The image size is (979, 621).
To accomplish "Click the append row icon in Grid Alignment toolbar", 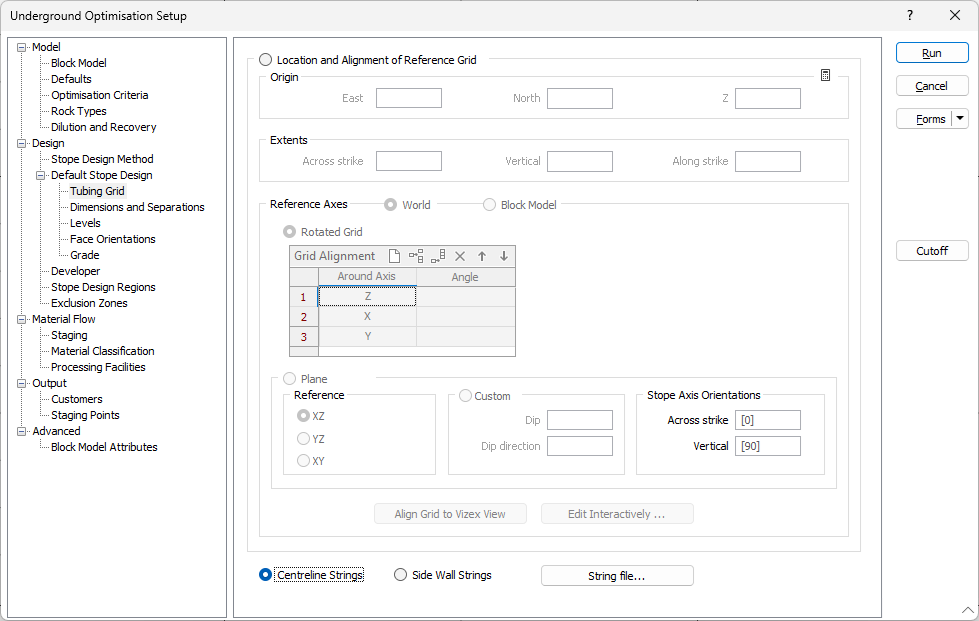I will click(438, 256).
